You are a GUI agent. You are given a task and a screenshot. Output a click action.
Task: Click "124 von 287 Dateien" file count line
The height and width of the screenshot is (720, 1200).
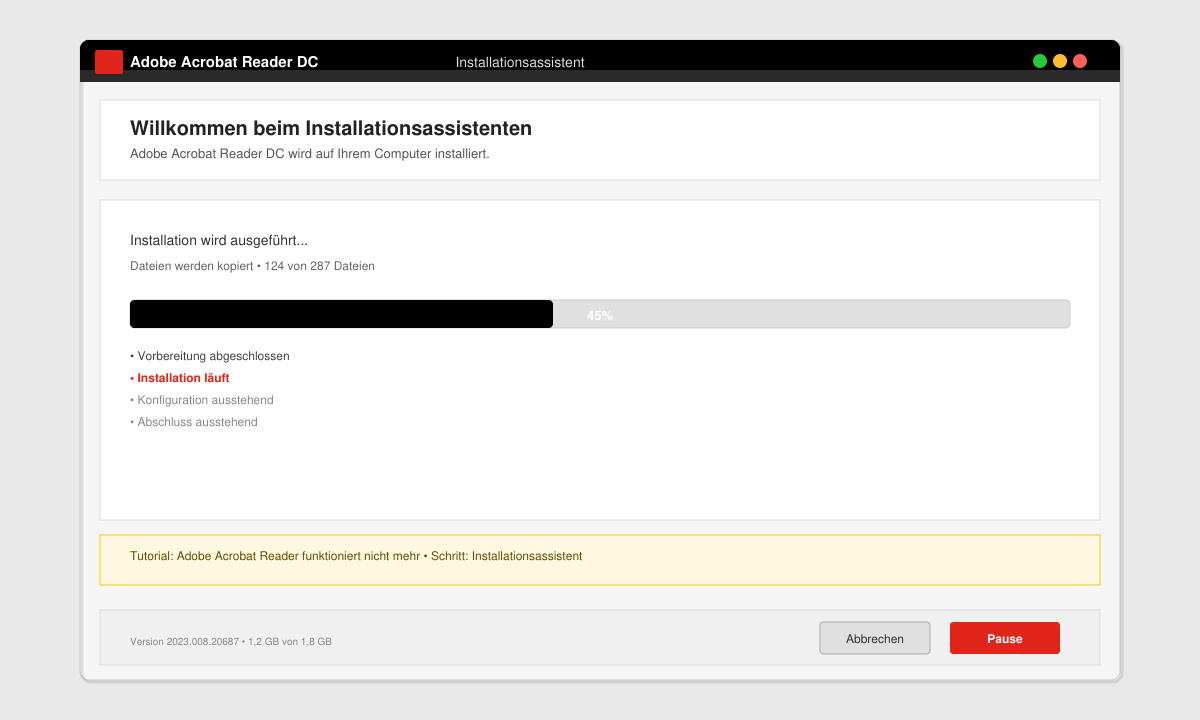(253, 266)
